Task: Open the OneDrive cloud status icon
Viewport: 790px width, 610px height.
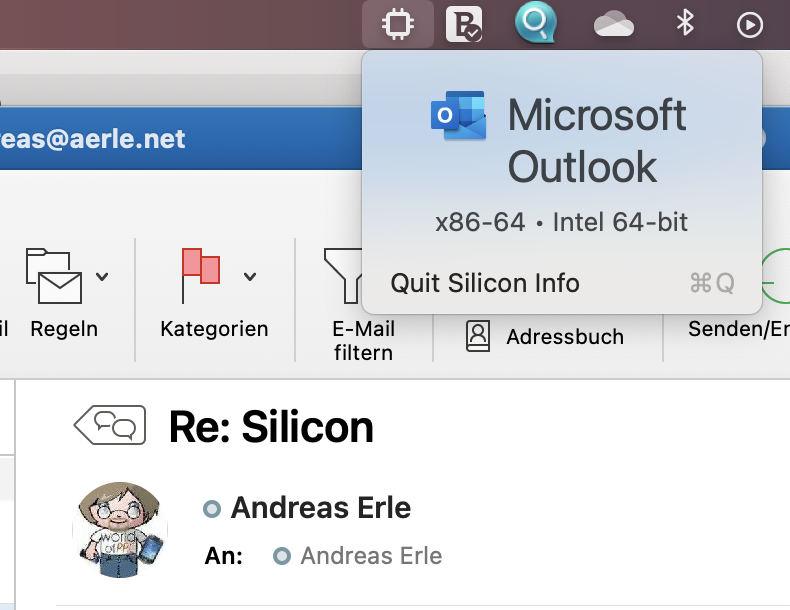Action: point(613,24)
